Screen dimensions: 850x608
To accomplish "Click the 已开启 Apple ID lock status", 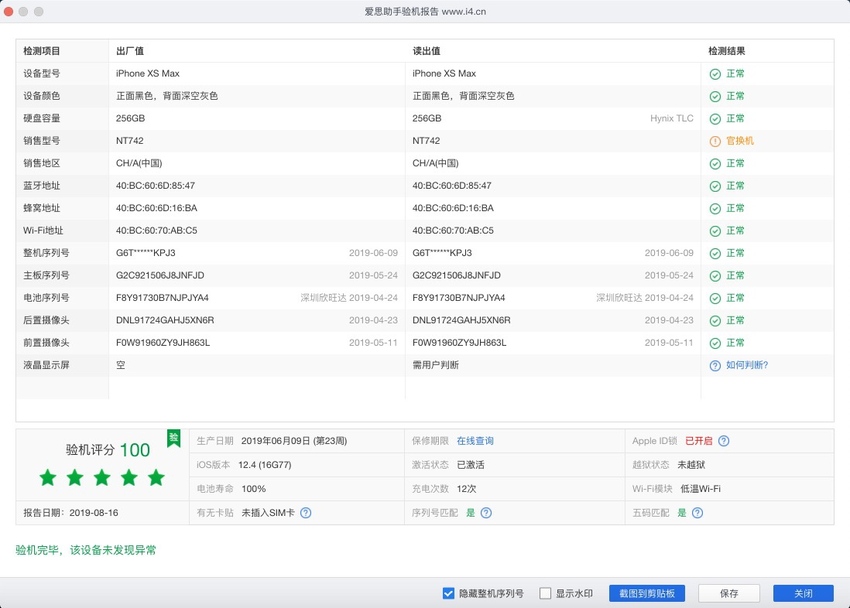I will pos(699,441).
